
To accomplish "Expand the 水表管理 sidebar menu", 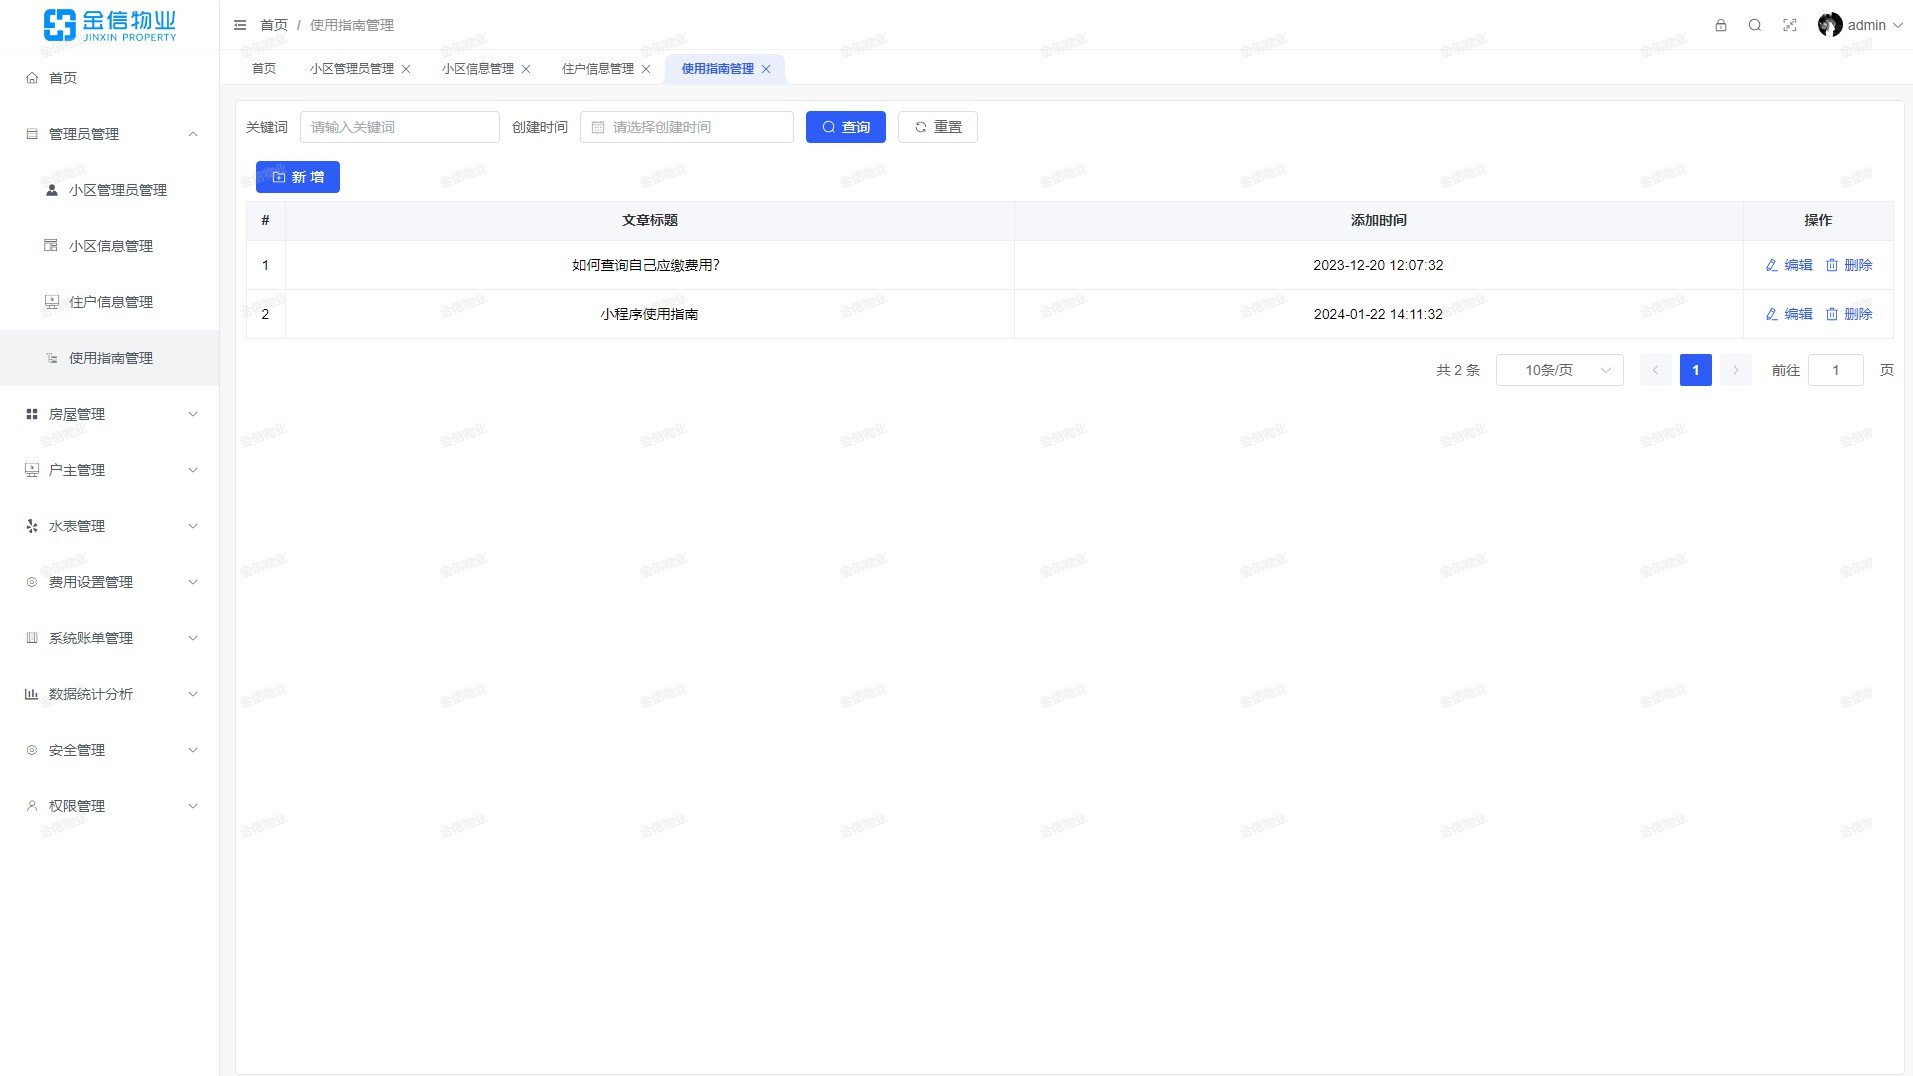I will pos(110,526).
